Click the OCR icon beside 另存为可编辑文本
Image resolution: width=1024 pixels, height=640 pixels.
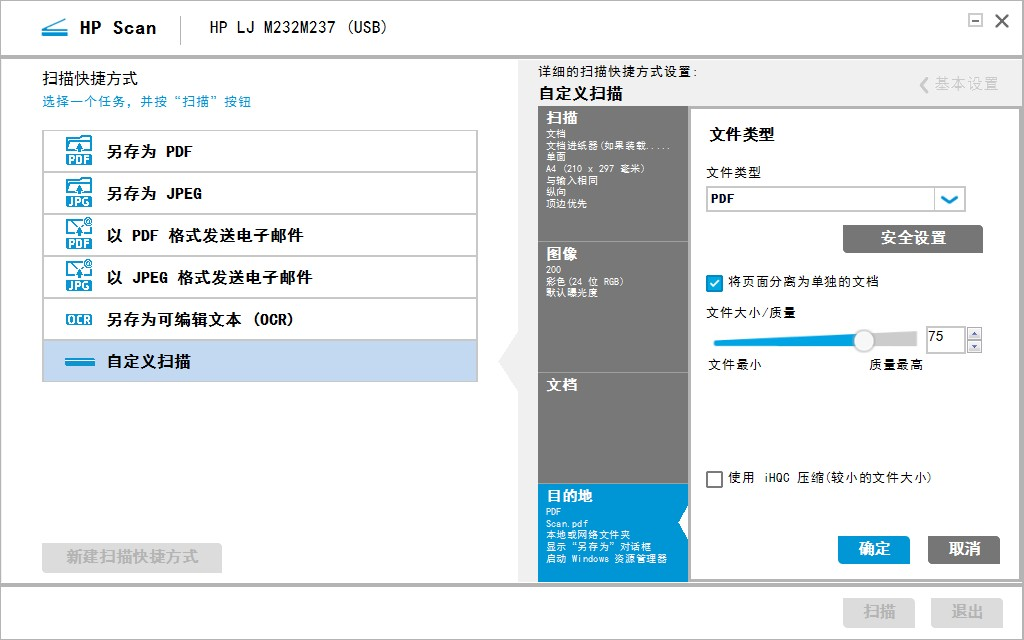pyautogui.click(x=79, y=319)
